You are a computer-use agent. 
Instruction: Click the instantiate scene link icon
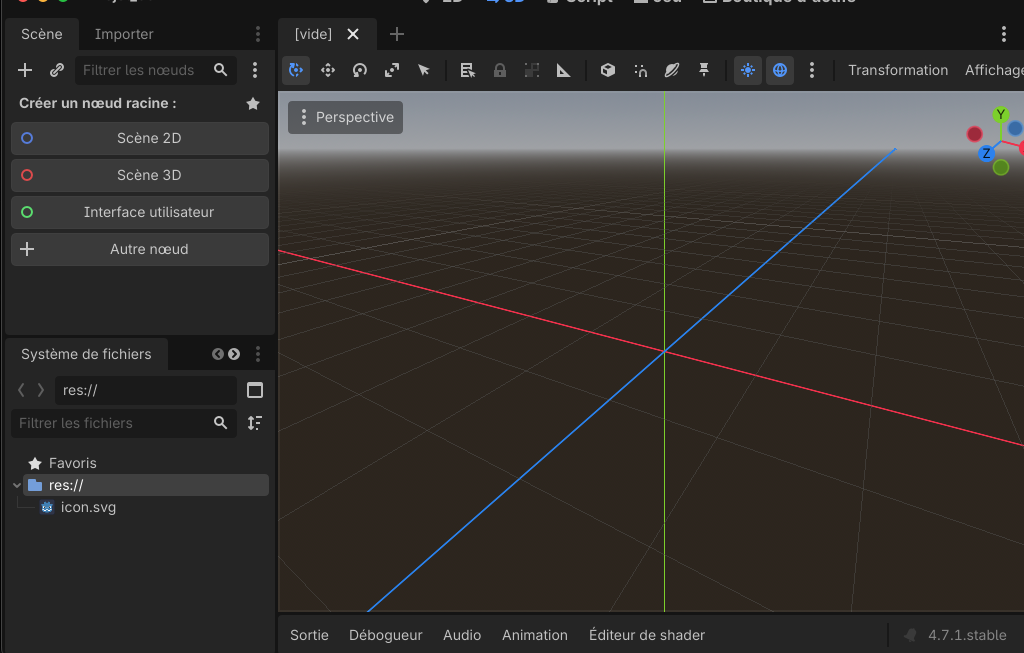click(57, 70)
